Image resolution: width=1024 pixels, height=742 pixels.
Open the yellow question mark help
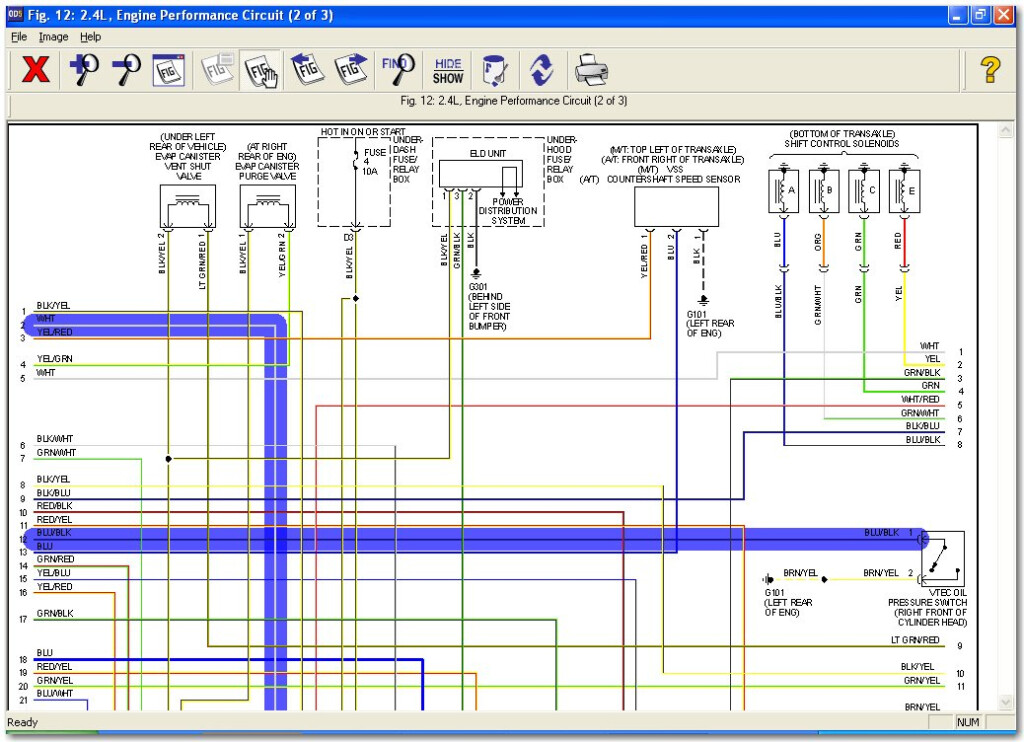point(990,69)
